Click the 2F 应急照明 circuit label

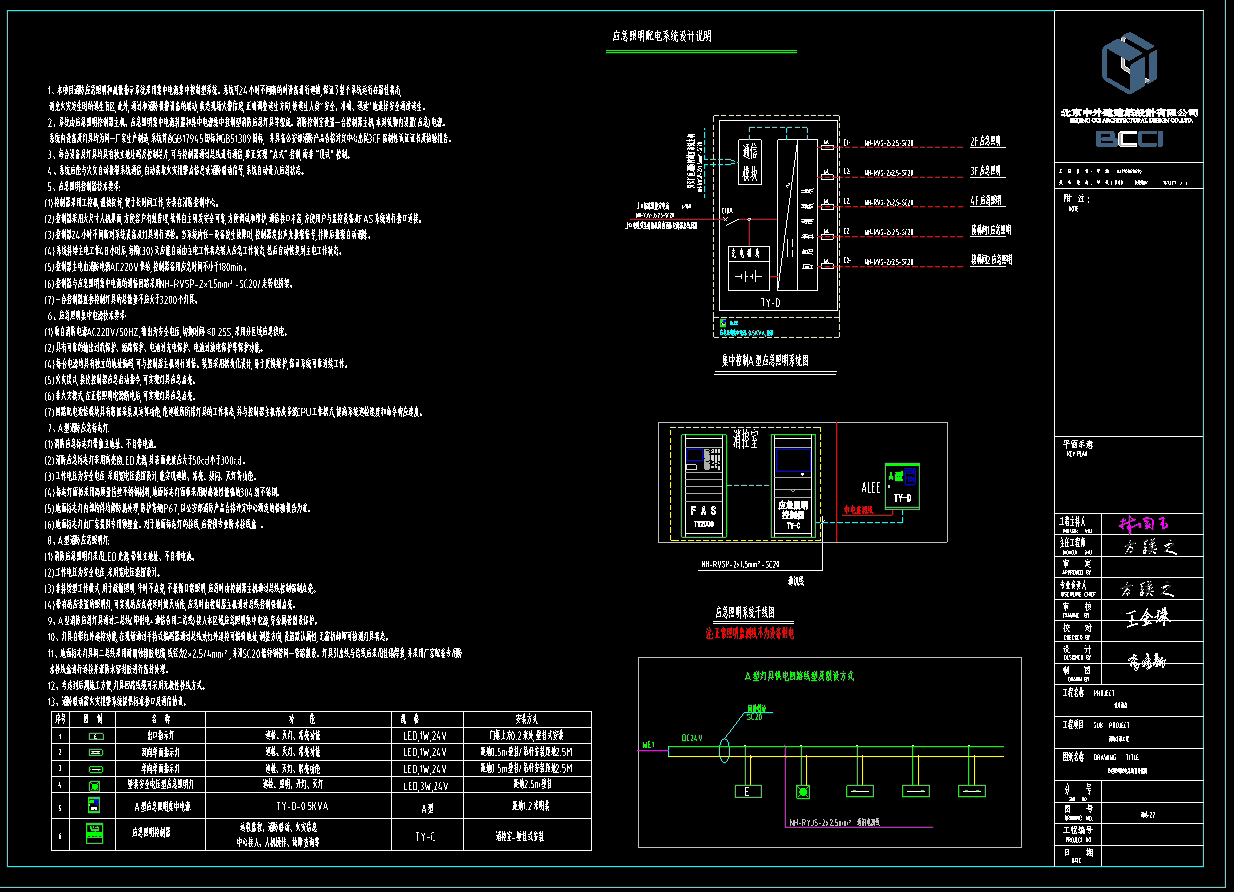(x=985, y=143)
